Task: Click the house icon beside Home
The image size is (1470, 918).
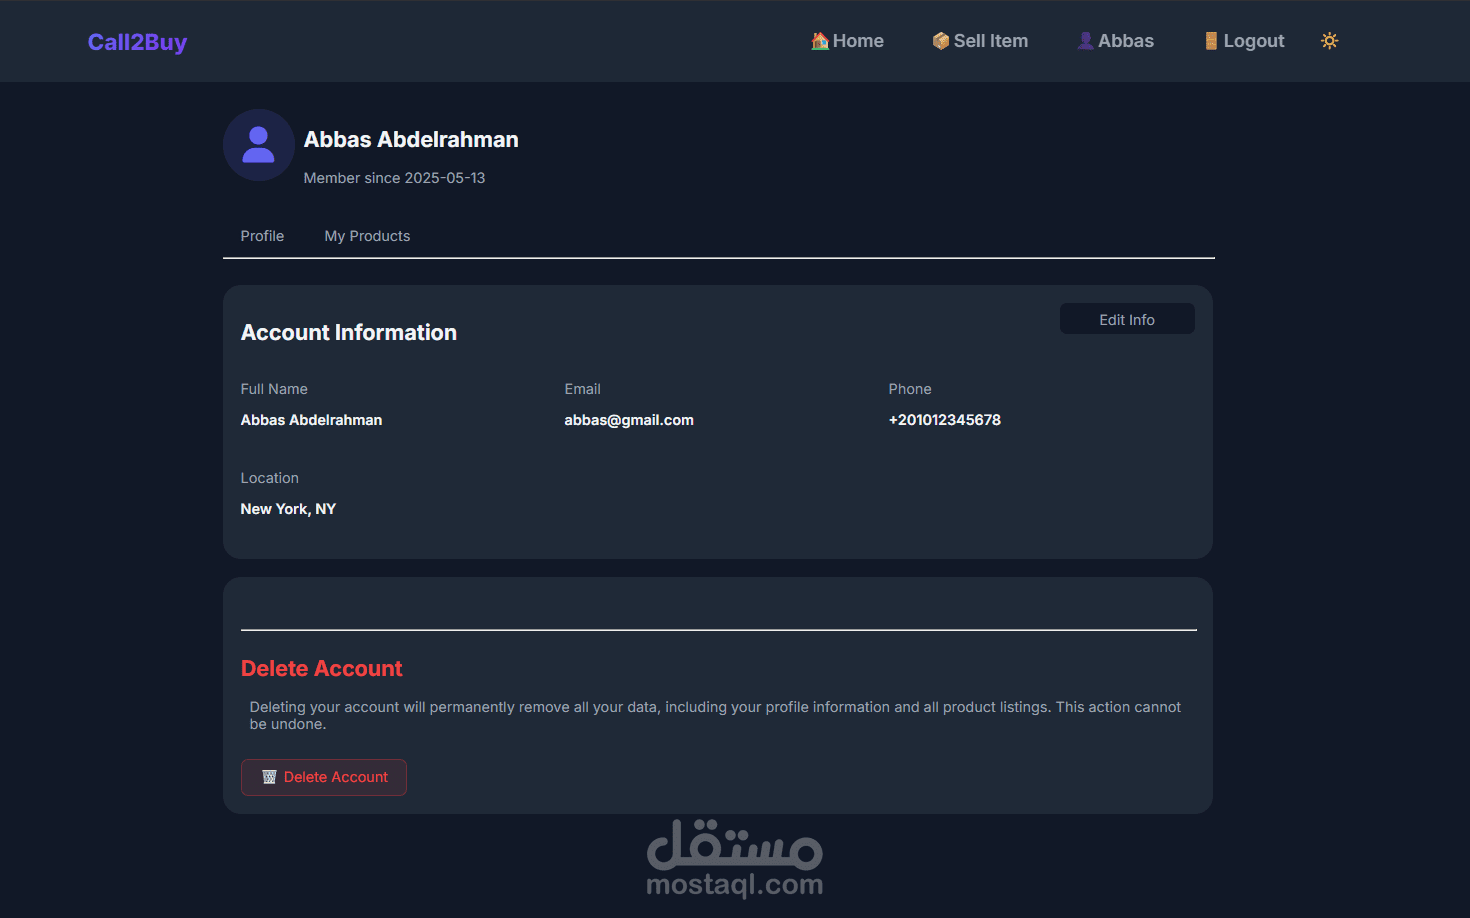Action: (820, 41)
